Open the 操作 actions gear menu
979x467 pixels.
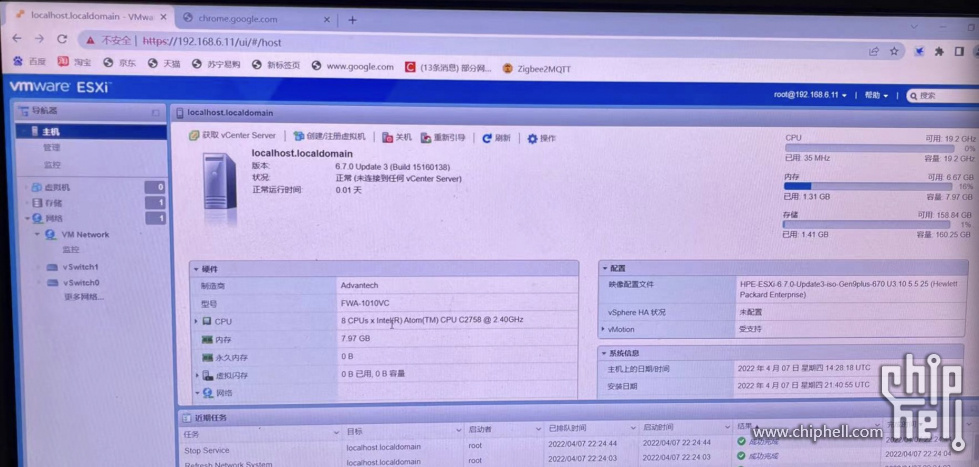coord(541,139)
